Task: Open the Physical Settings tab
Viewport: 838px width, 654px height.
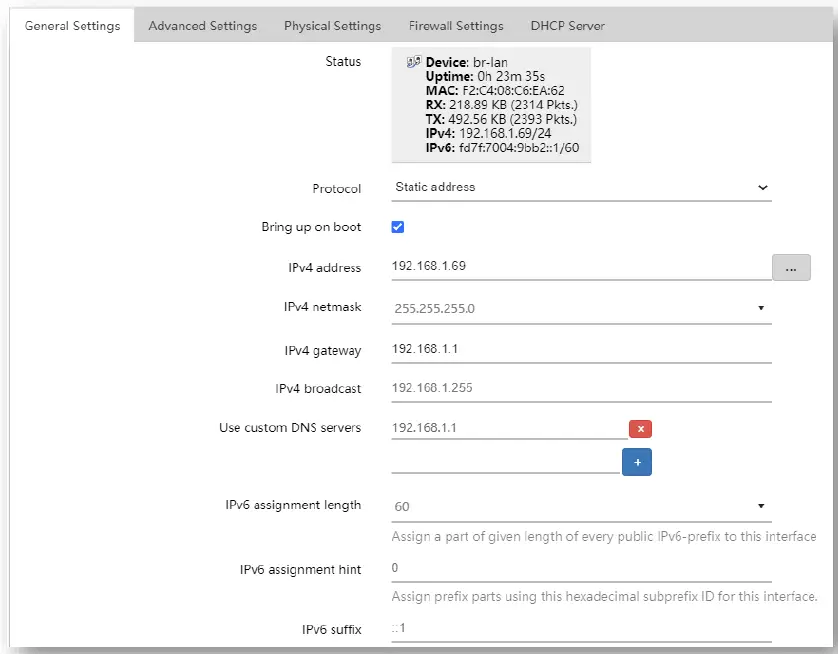Action: (332, 26)
